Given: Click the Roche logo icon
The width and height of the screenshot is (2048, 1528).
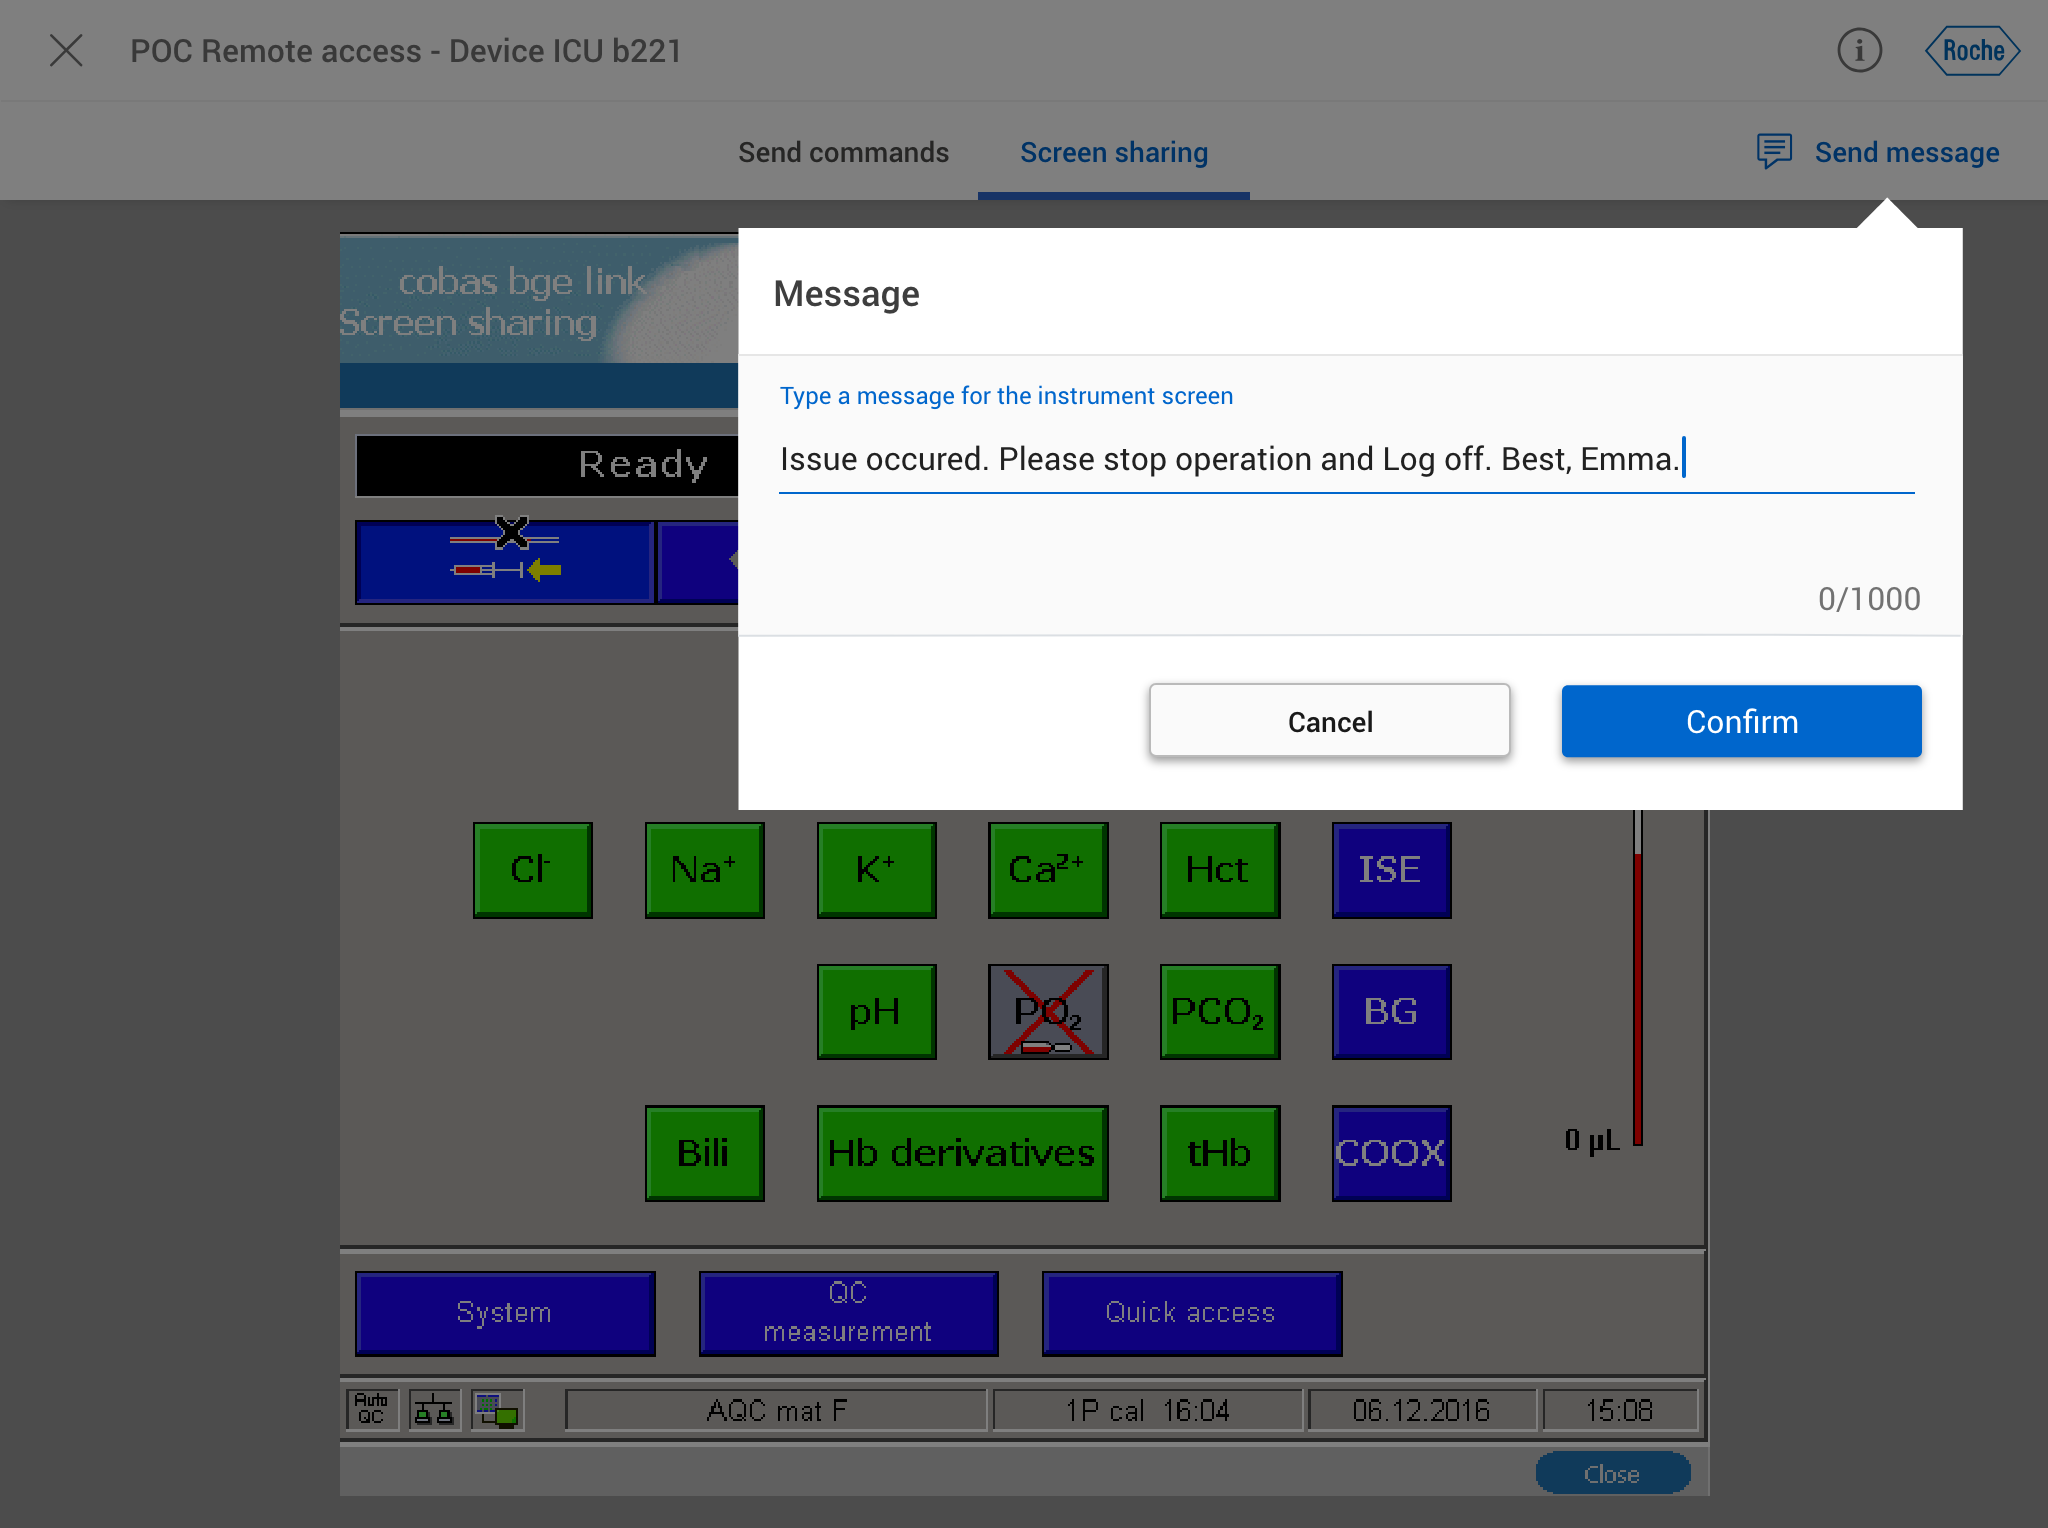Looking at the screenshot, I should coord(1972,50).
